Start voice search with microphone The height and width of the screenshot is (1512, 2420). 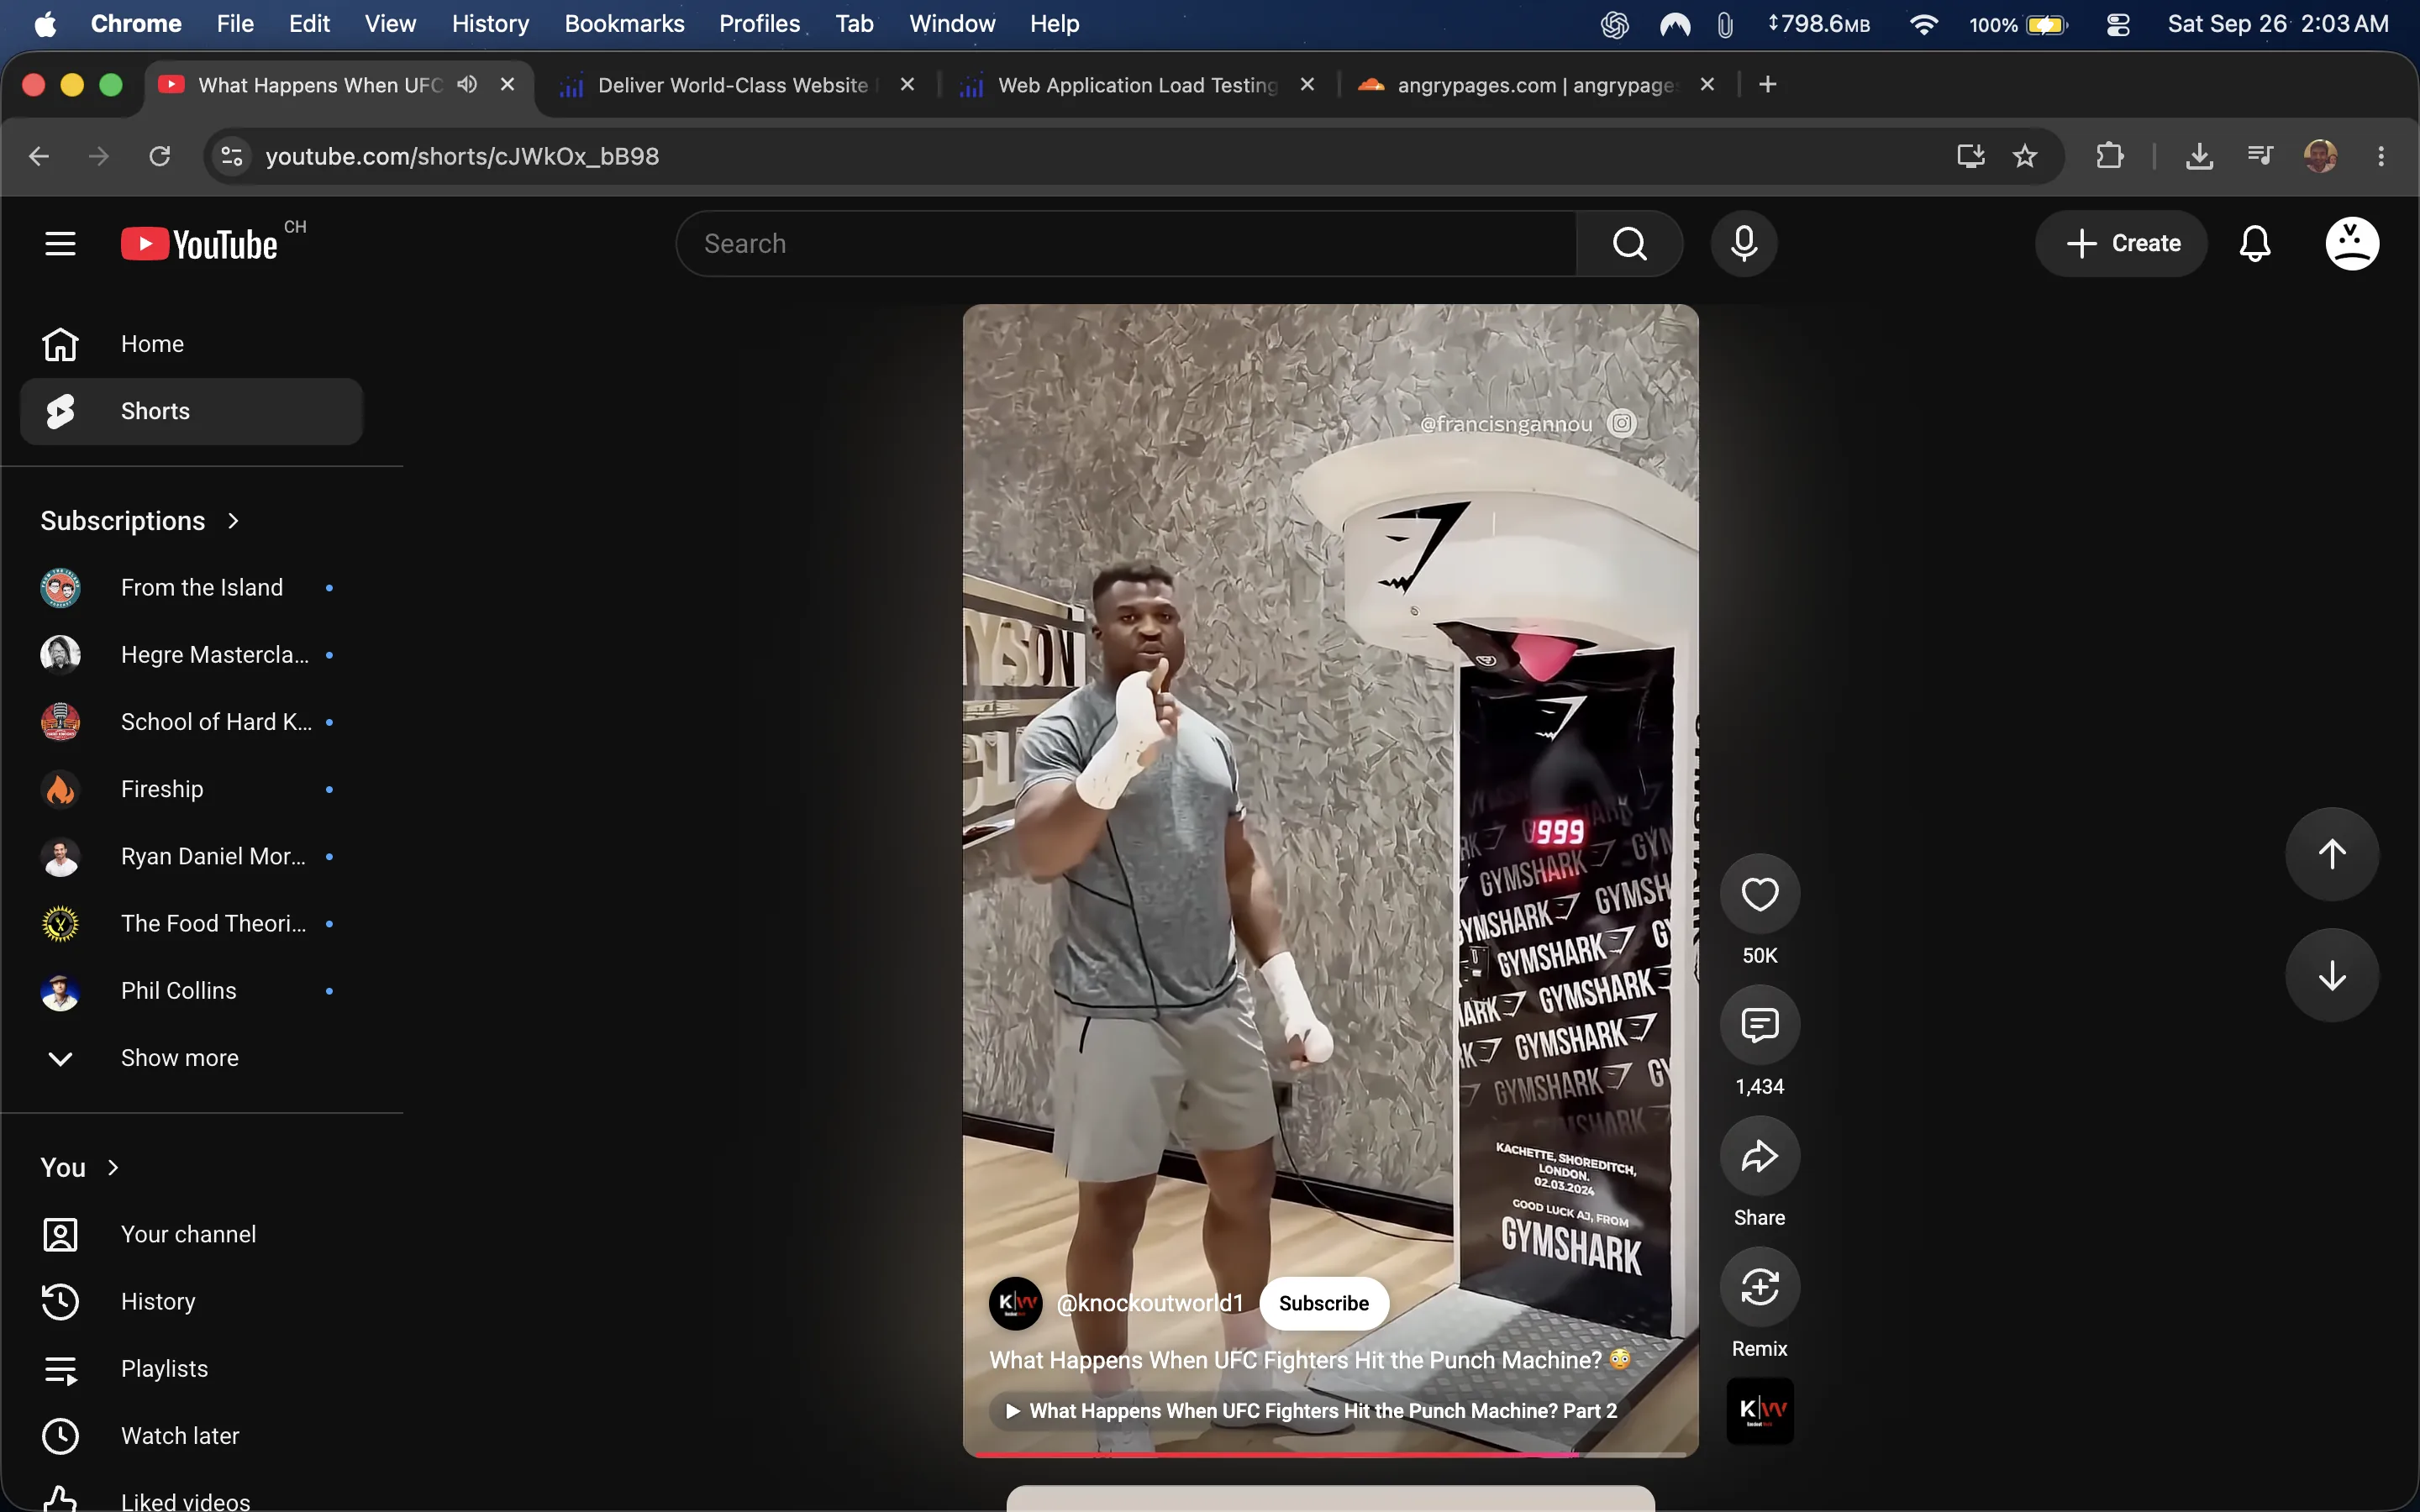(1744, 243)
